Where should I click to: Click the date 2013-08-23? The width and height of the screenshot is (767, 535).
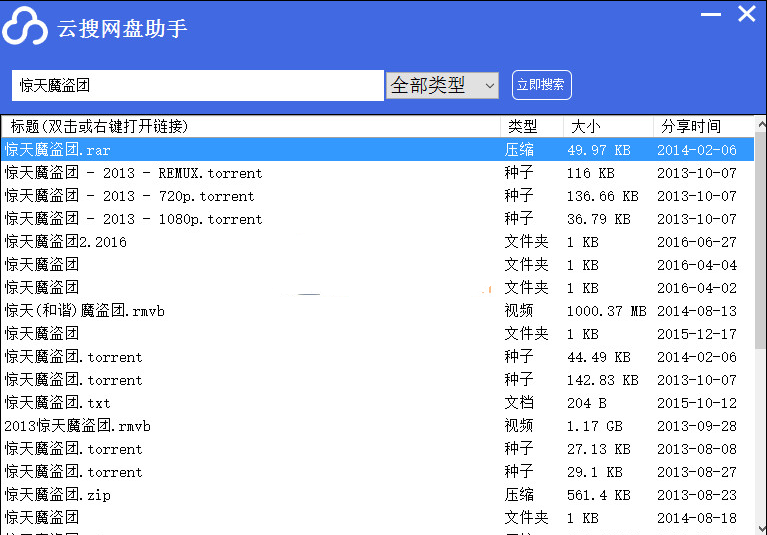[x=697, y=495]
